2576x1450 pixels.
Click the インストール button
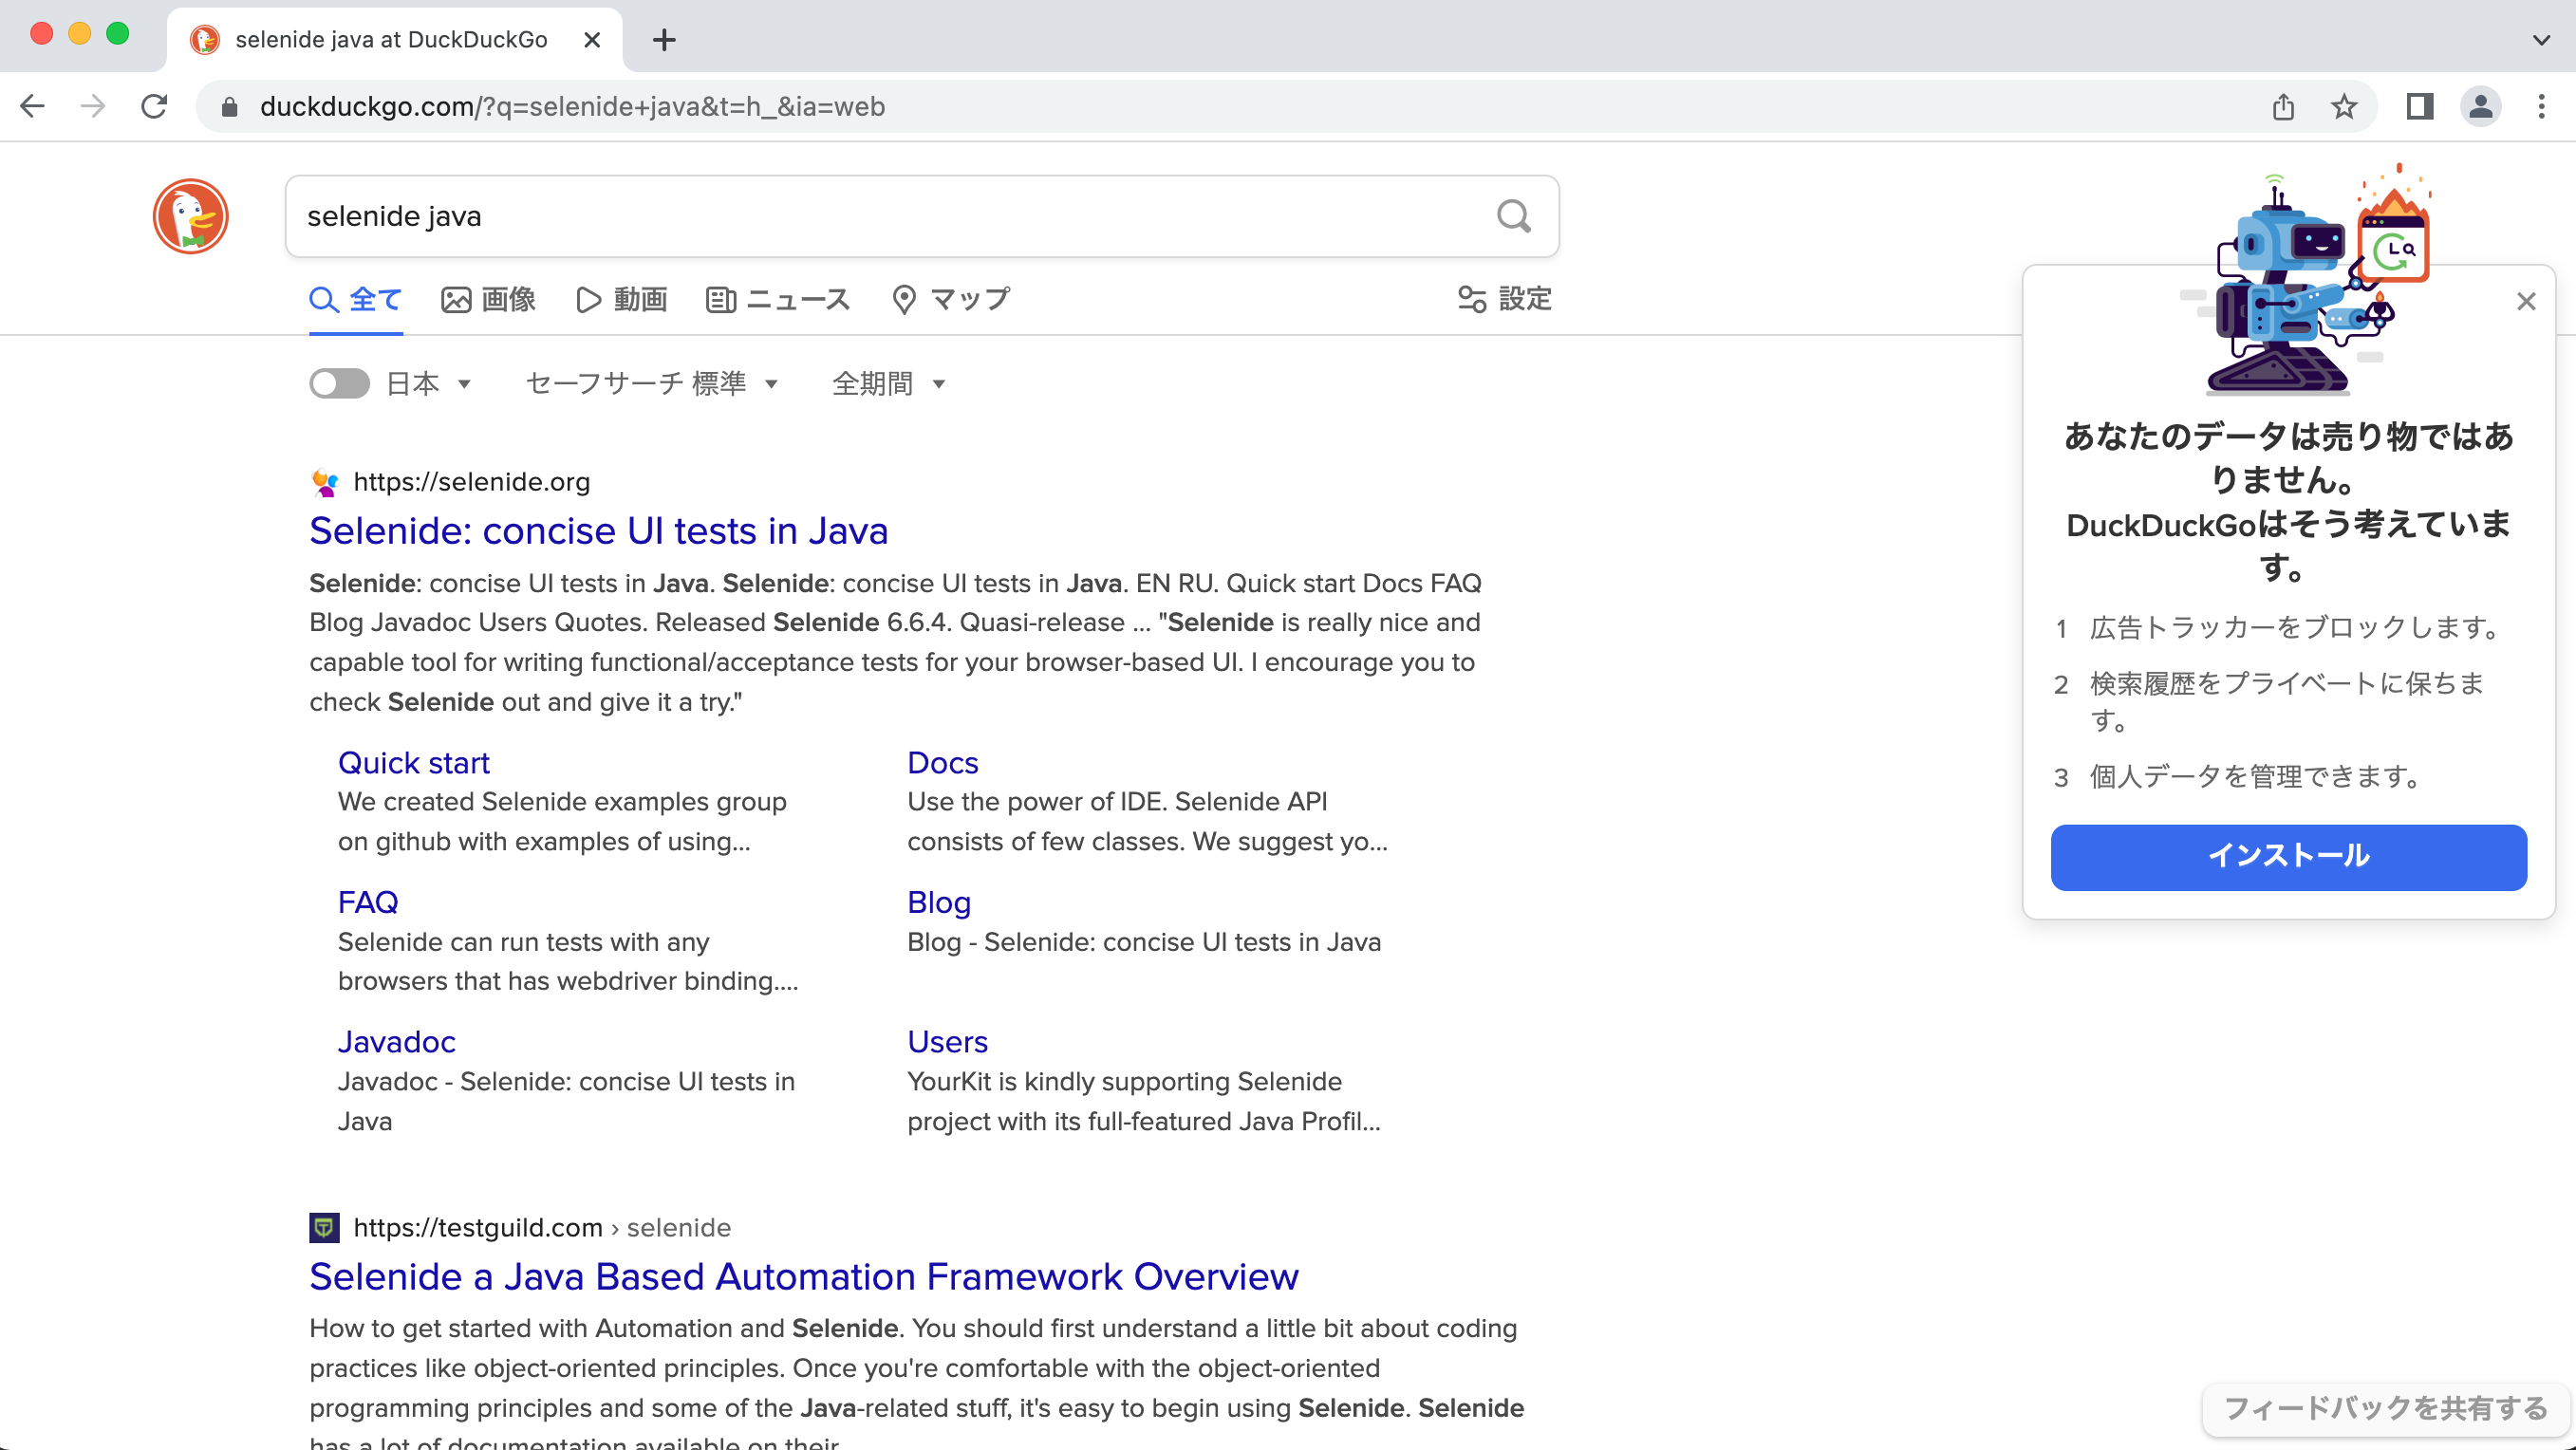click(2288, 857)
